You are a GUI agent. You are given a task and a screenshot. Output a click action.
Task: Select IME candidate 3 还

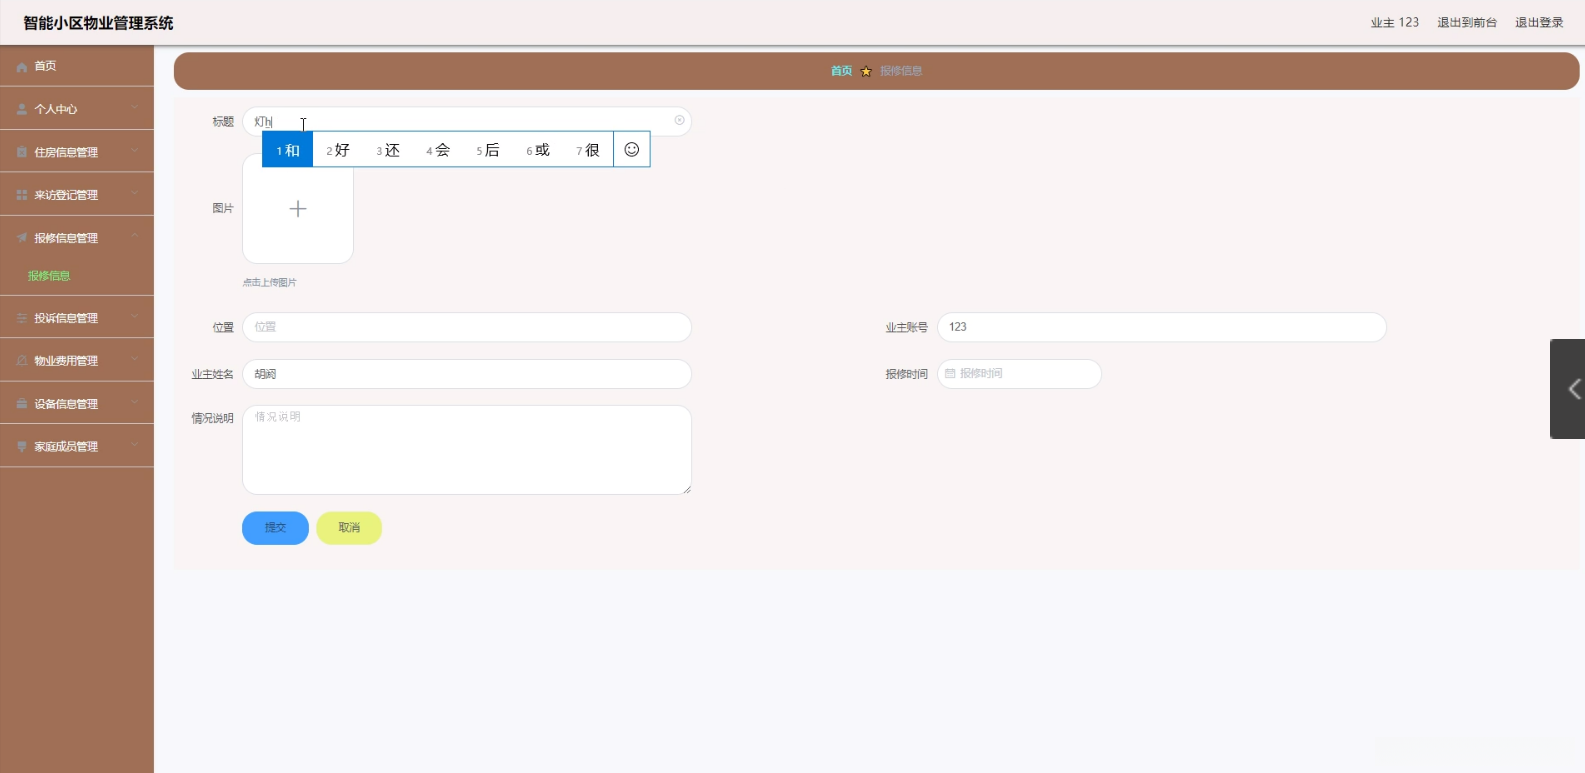coord(388,150)
